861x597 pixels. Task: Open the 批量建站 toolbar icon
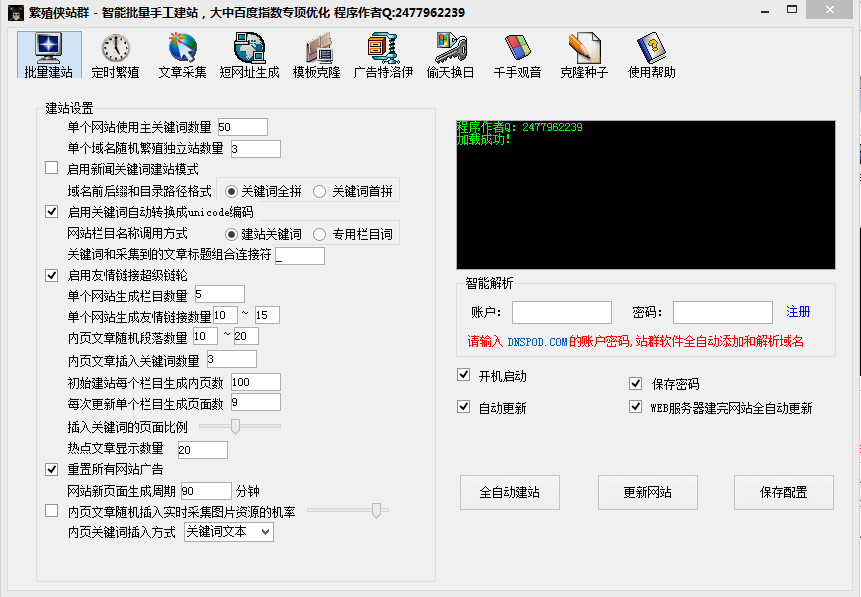coord(49,55)
